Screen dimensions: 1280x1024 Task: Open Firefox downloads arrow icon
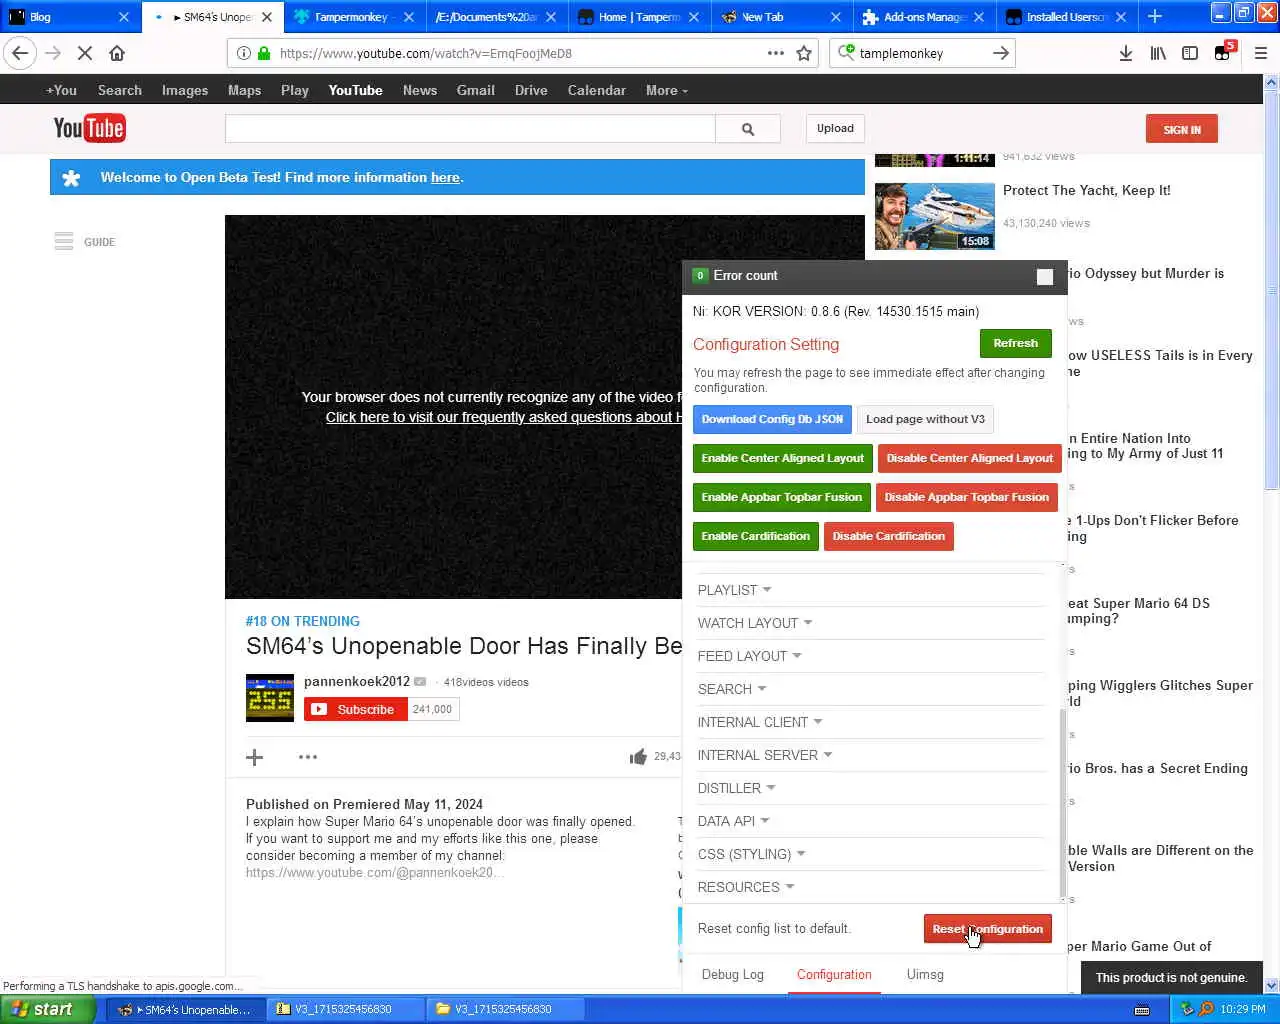point(1125,53)
